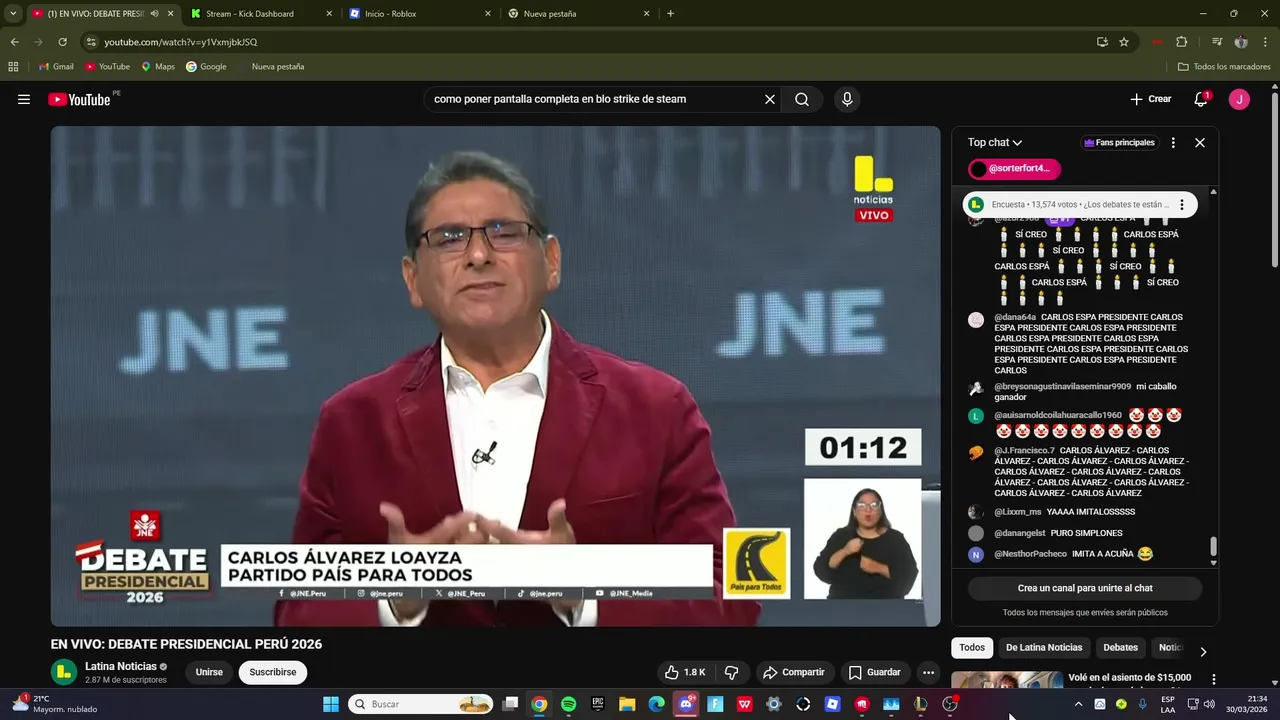Open media controls in toolbar
Image resolution: width=1280 pixels, height=720 pixels.
(1217, 42)
